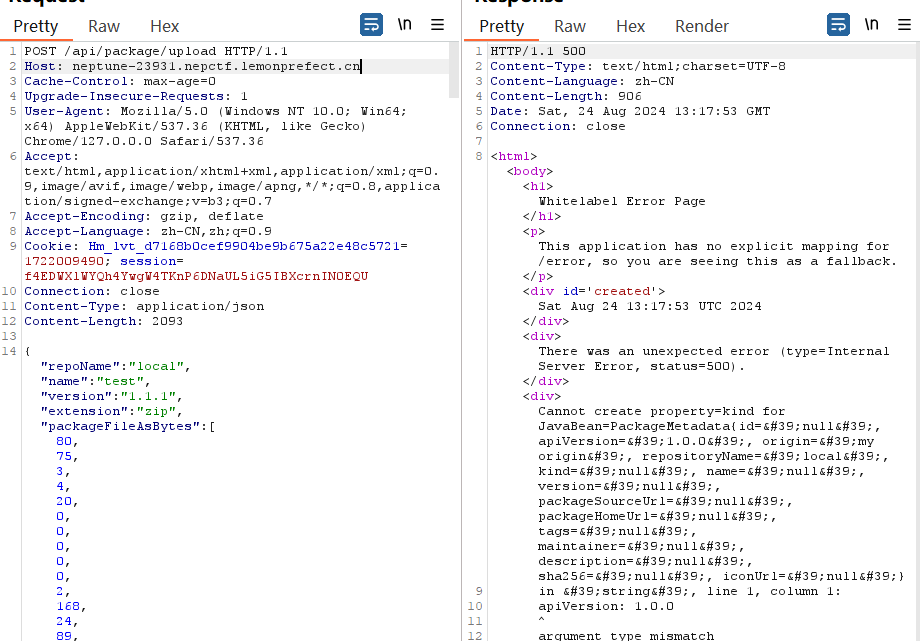Screen dimensions: 920x641
Task: Switch Response view to Raw tab
Action: tap(570, 27)
